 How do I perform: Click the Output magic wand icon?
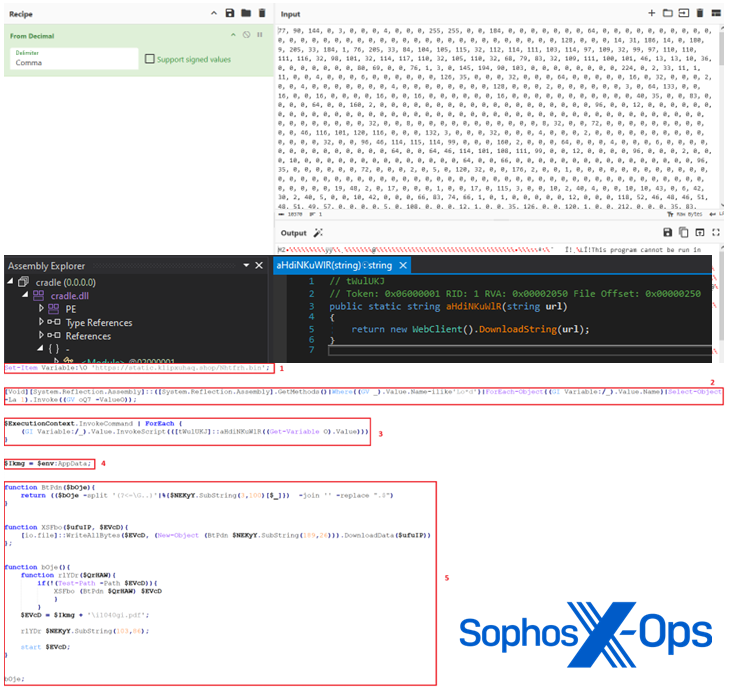pyautogui.click(x=318, y=233)
